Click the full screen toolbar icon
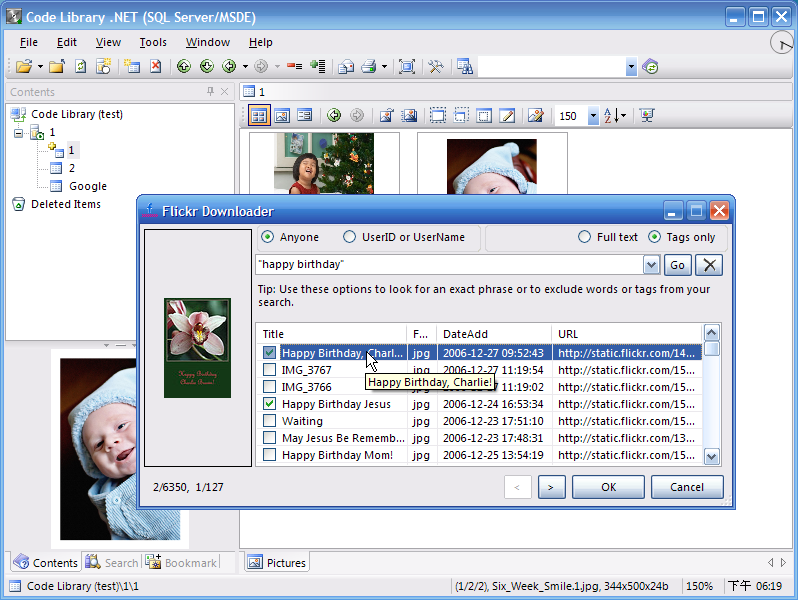This screenshot has width=798, height=600. pos(407,67)
